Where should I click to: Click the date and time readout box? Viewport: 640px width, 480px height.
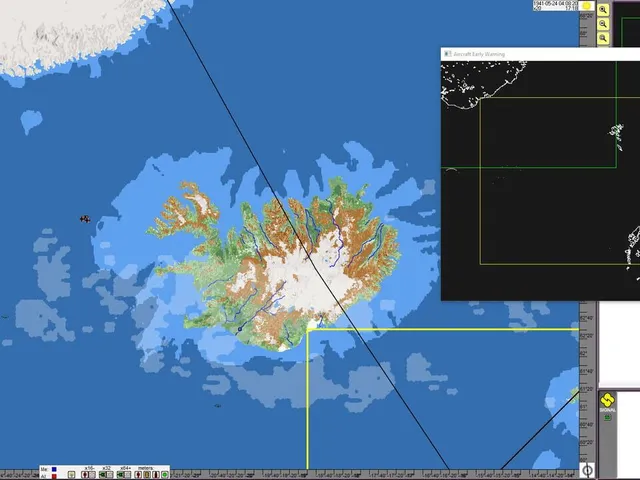pyautogui.click(x=556, y=5)
